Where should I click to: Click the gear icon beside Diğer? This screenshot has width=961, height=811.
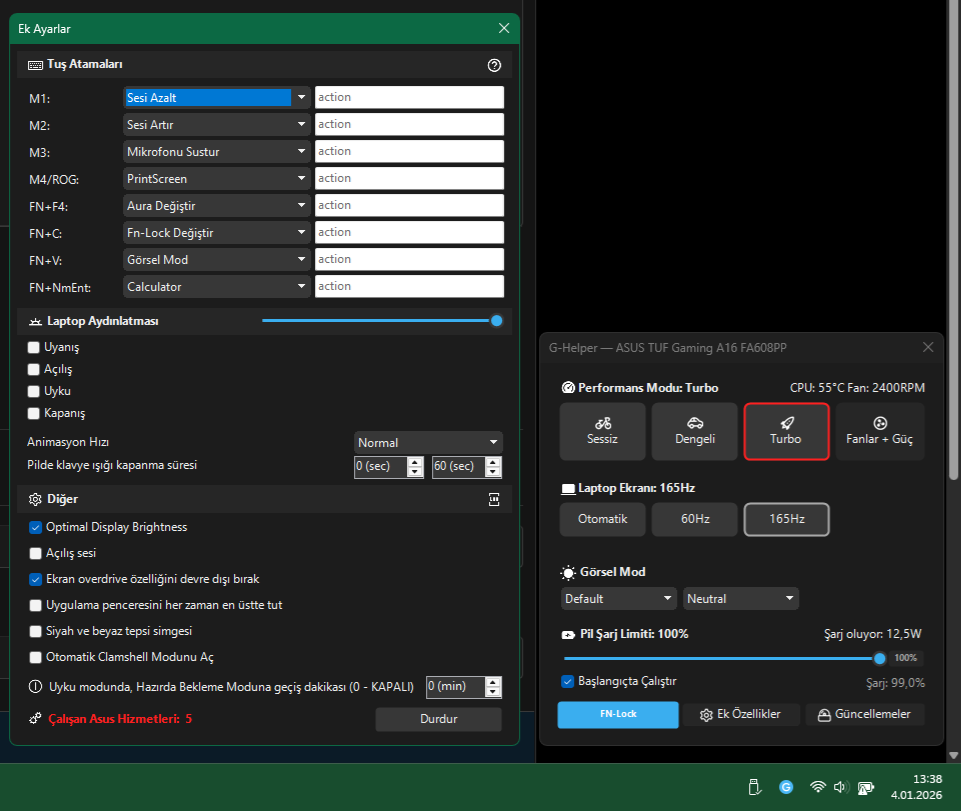click(x=36, y=500)
